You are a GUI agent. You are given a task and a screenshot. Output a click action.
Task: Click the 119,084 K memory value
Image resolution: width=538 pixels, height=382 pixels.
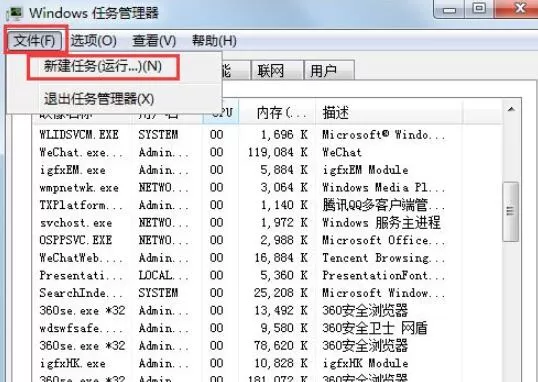click(278, 152)
